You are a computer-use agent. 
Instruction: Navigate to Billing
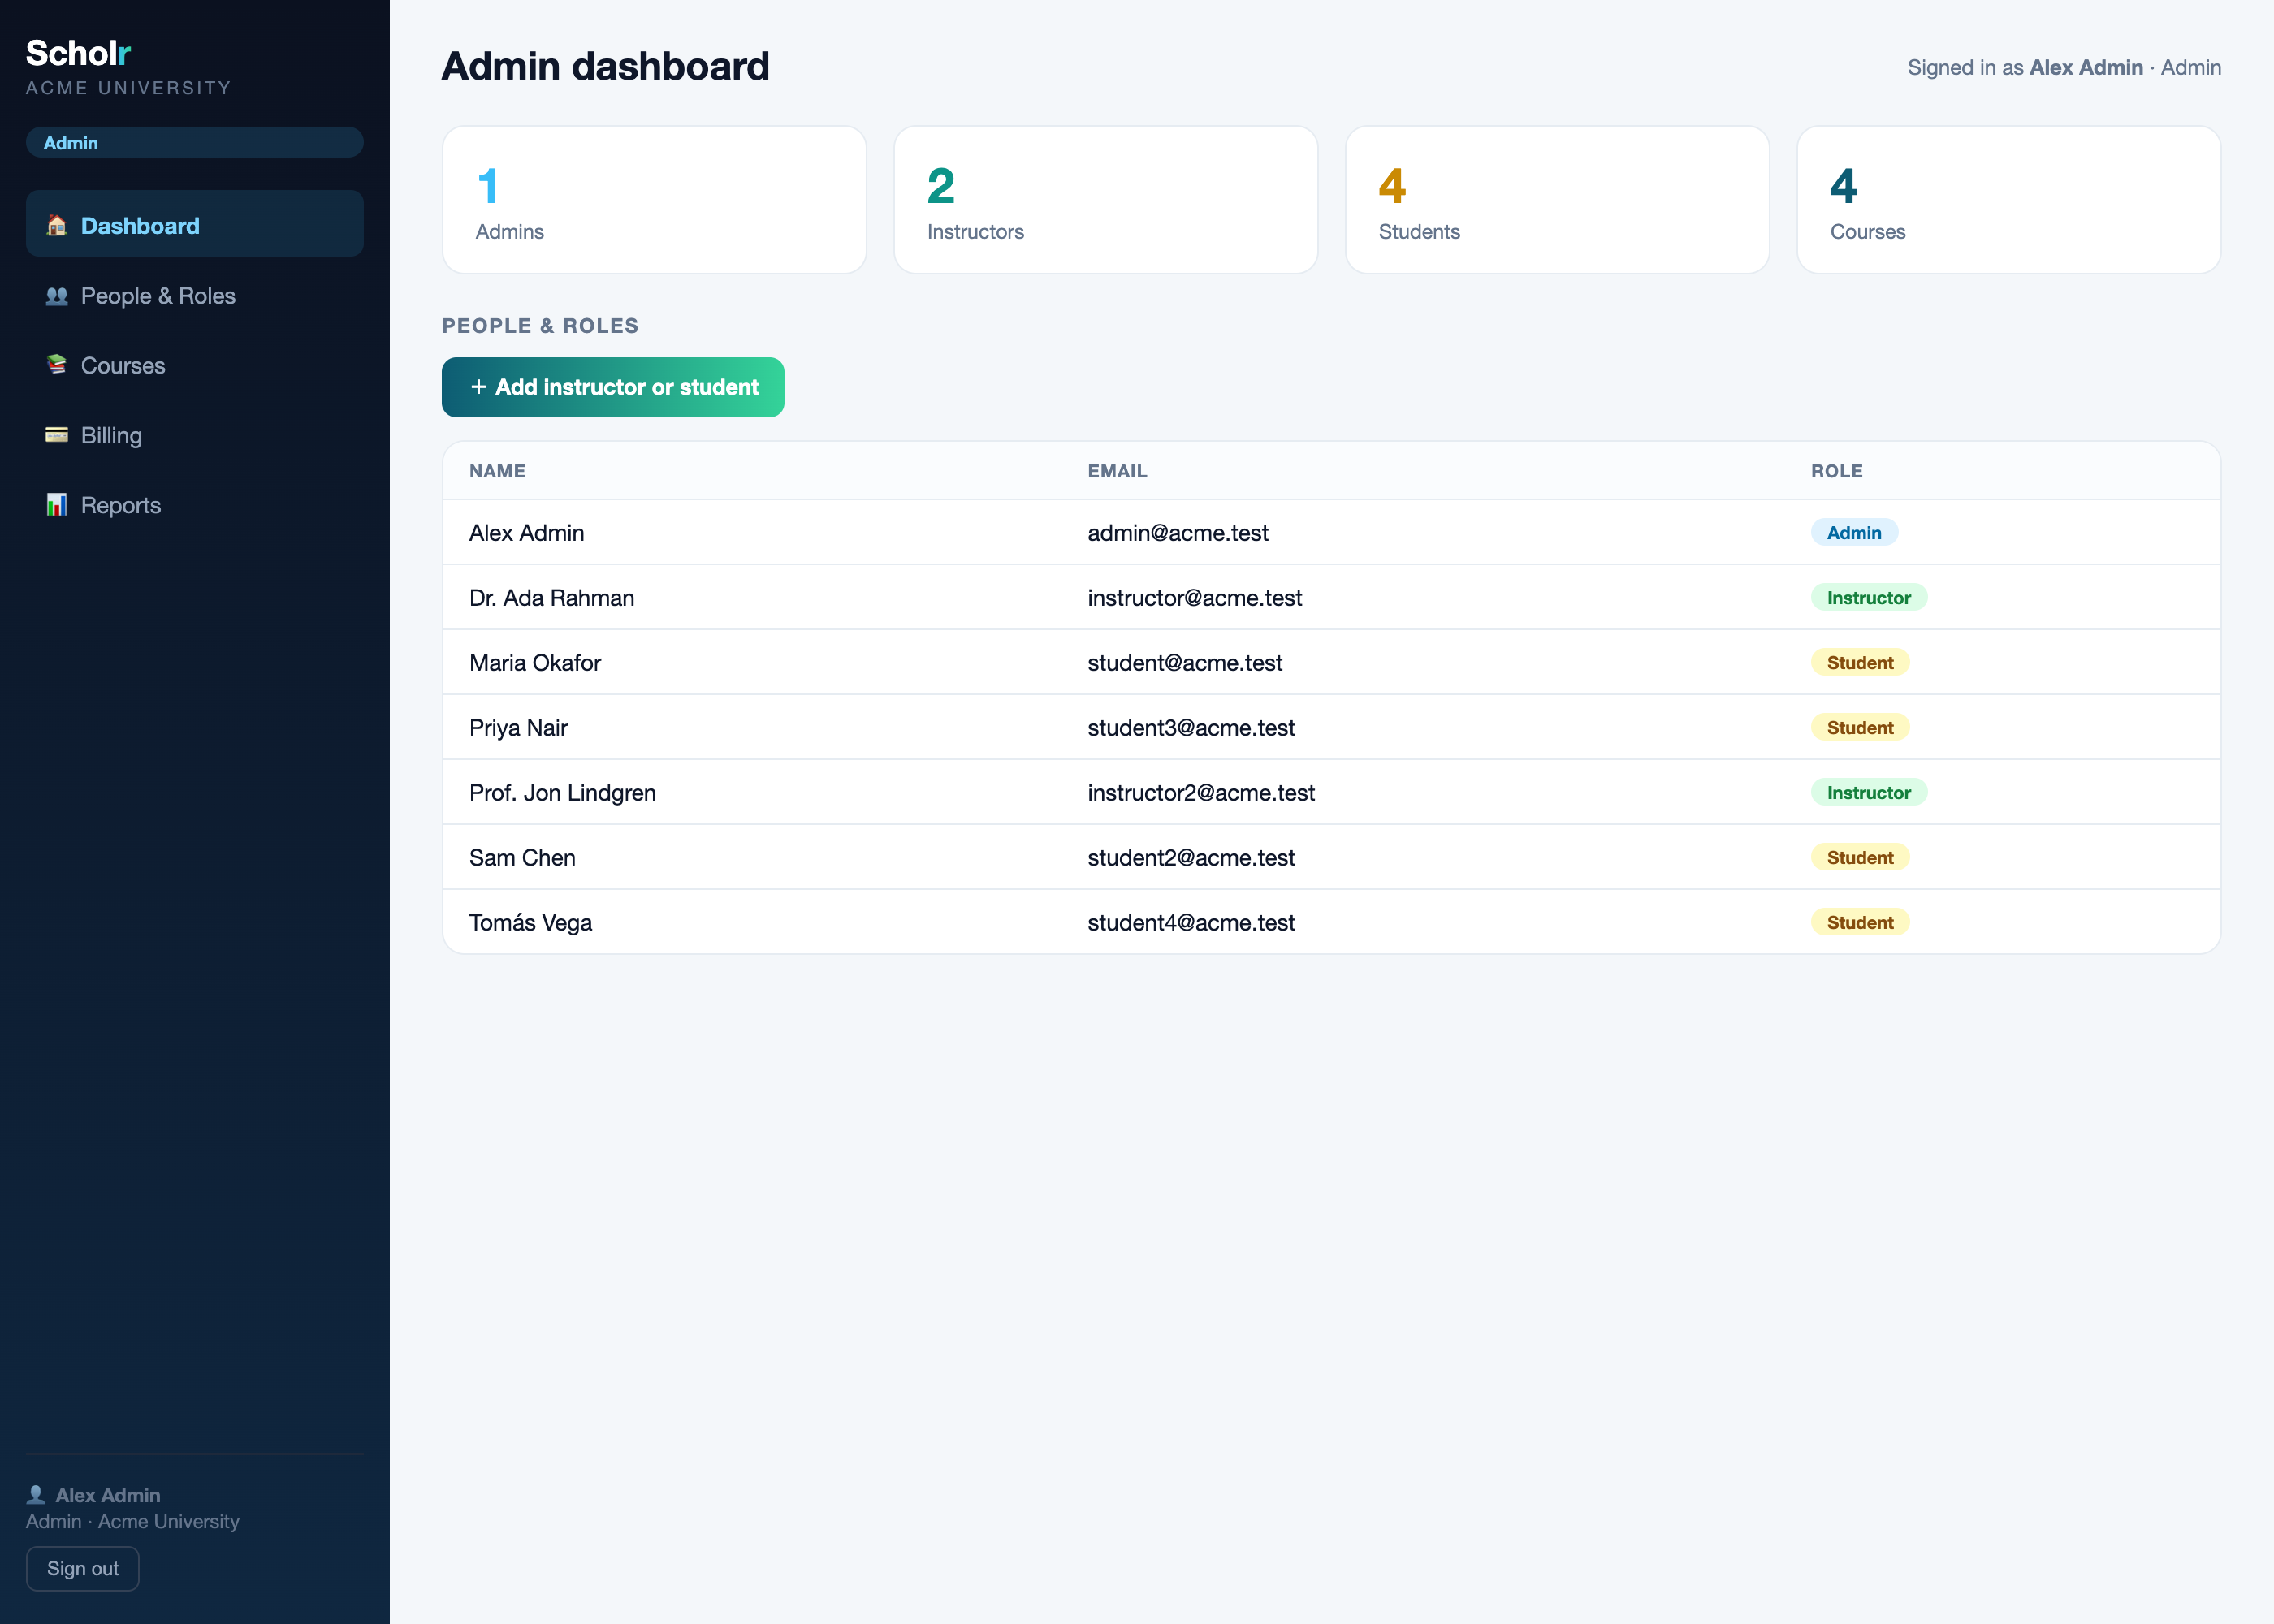coord(194,435)
